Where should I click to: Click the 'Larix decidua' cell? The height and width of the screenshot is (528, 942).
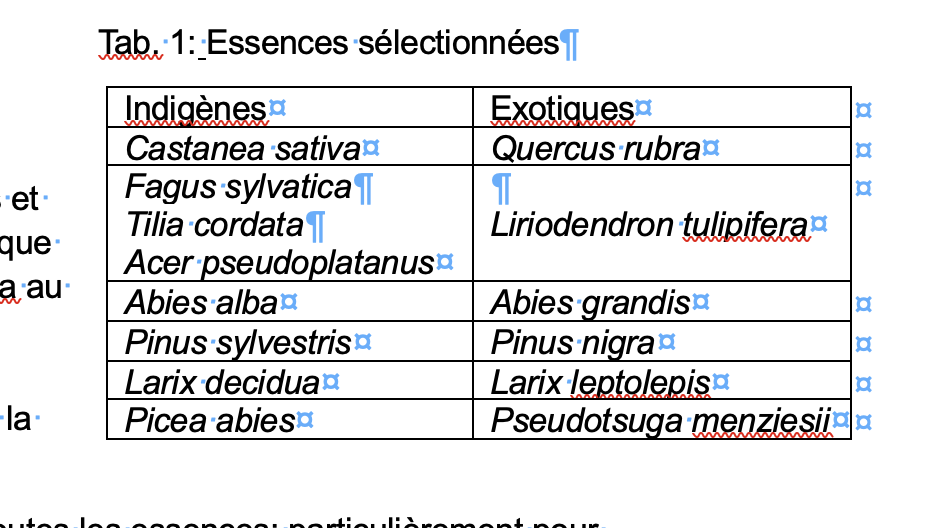(222, 382)
